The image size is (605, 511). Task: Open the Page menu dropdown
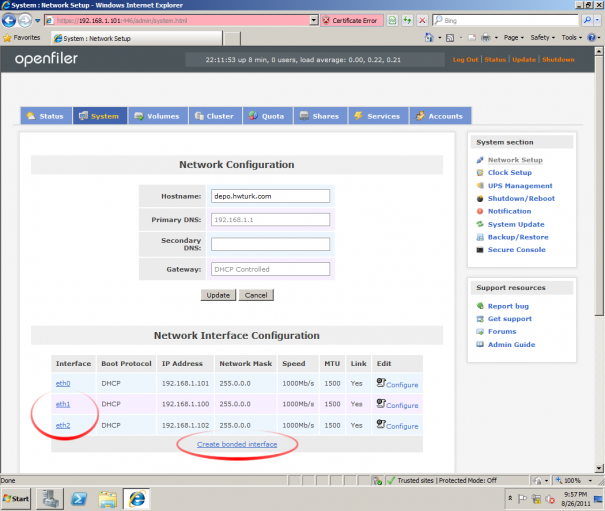point(514,37)
